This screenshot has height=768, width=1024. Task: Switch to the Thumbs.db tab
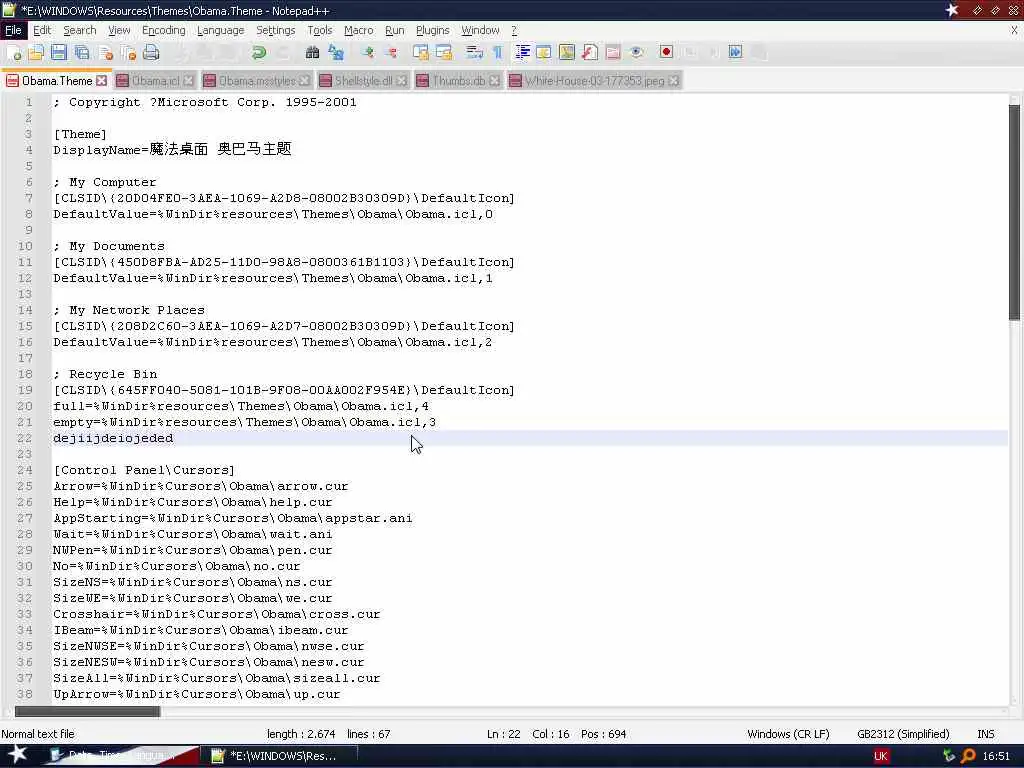pyautogui.click(x=458, y=81)
